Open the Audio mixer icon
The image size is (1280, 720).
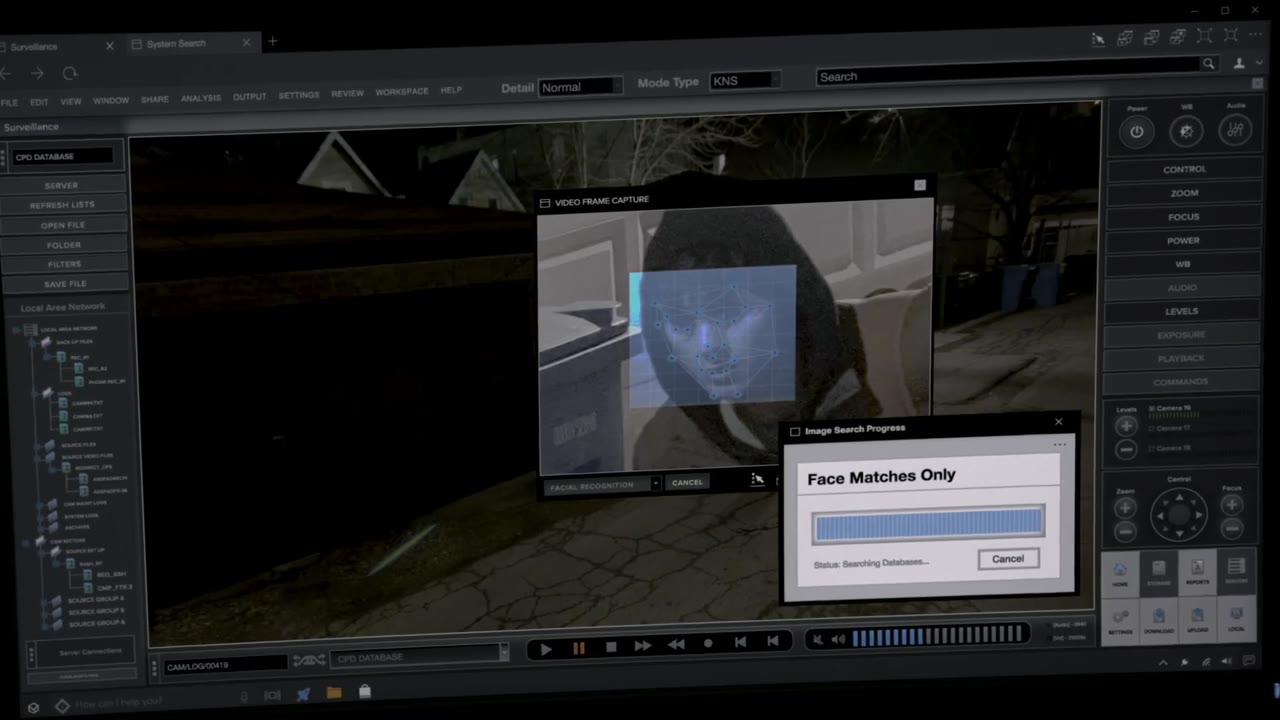pos(1235,130)
